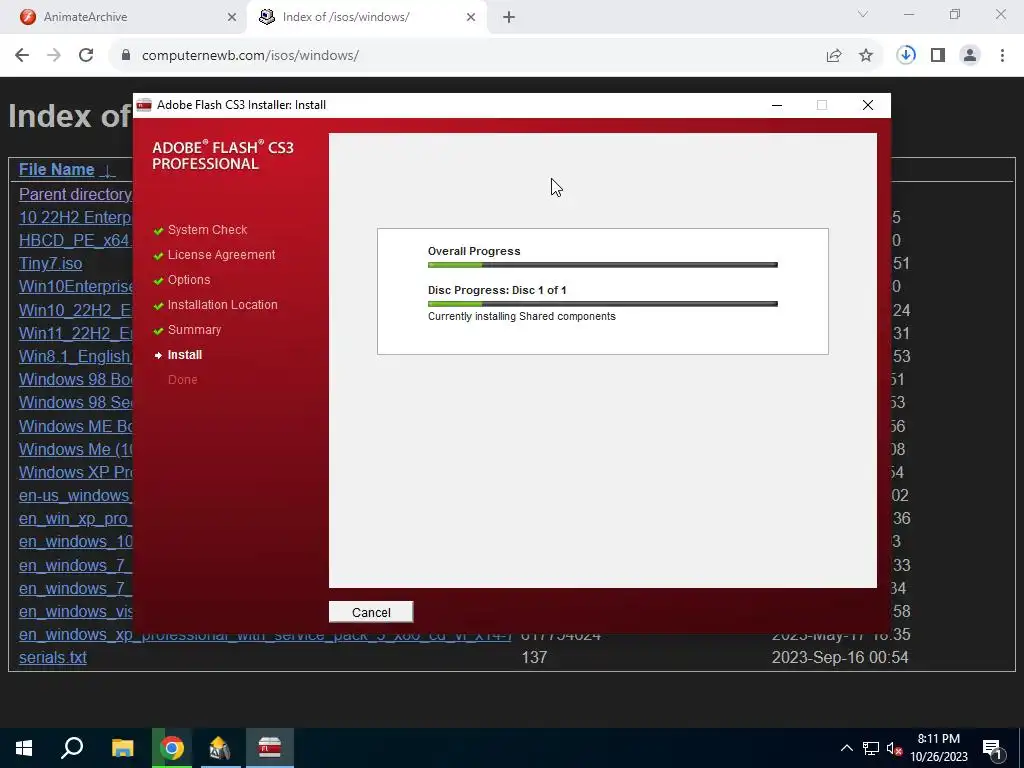The height and width of the screenshot is (768, 1024).
Task: Click serials.txt size 137
Action: [x=534, y=657]
